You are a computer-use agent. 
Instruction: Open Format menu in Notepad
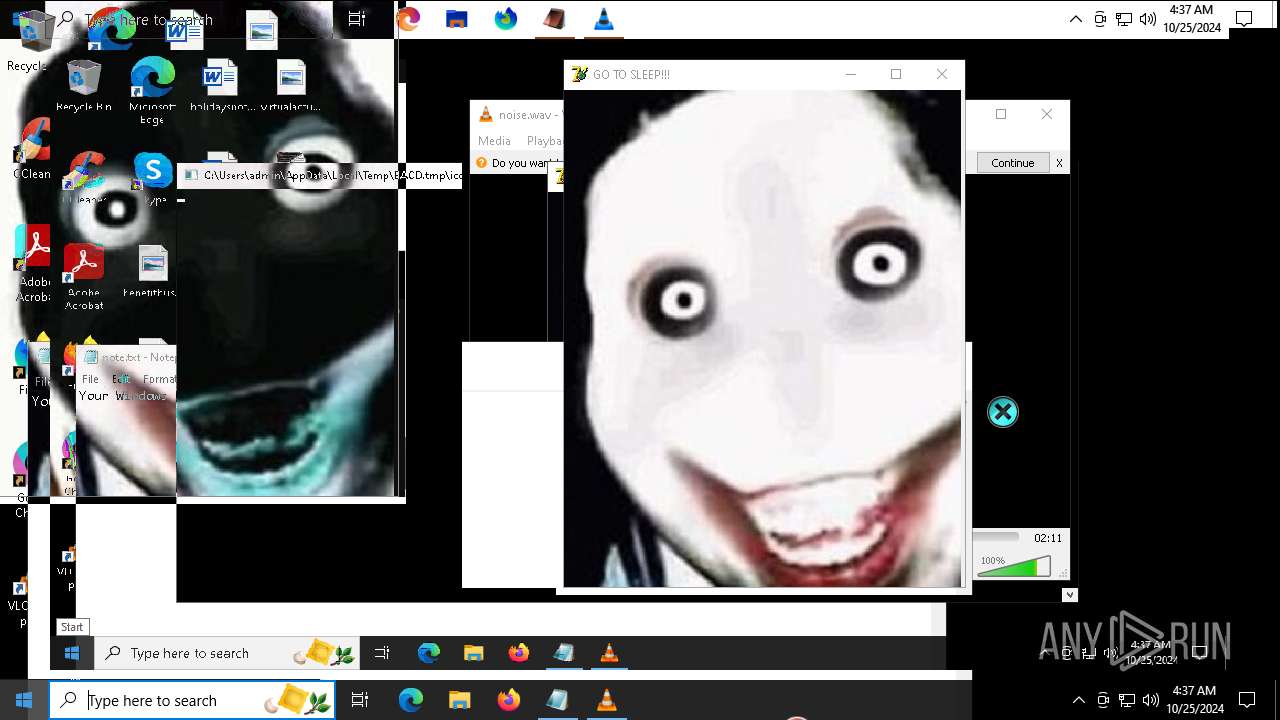pyautogui.click(x=159, y=379)
